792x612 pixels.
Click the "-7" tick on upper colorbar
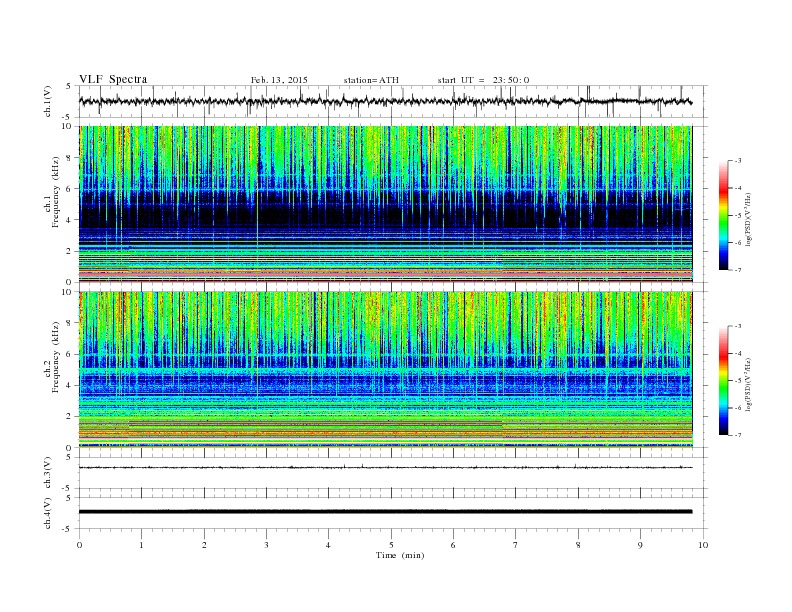[x=738, y=270]
